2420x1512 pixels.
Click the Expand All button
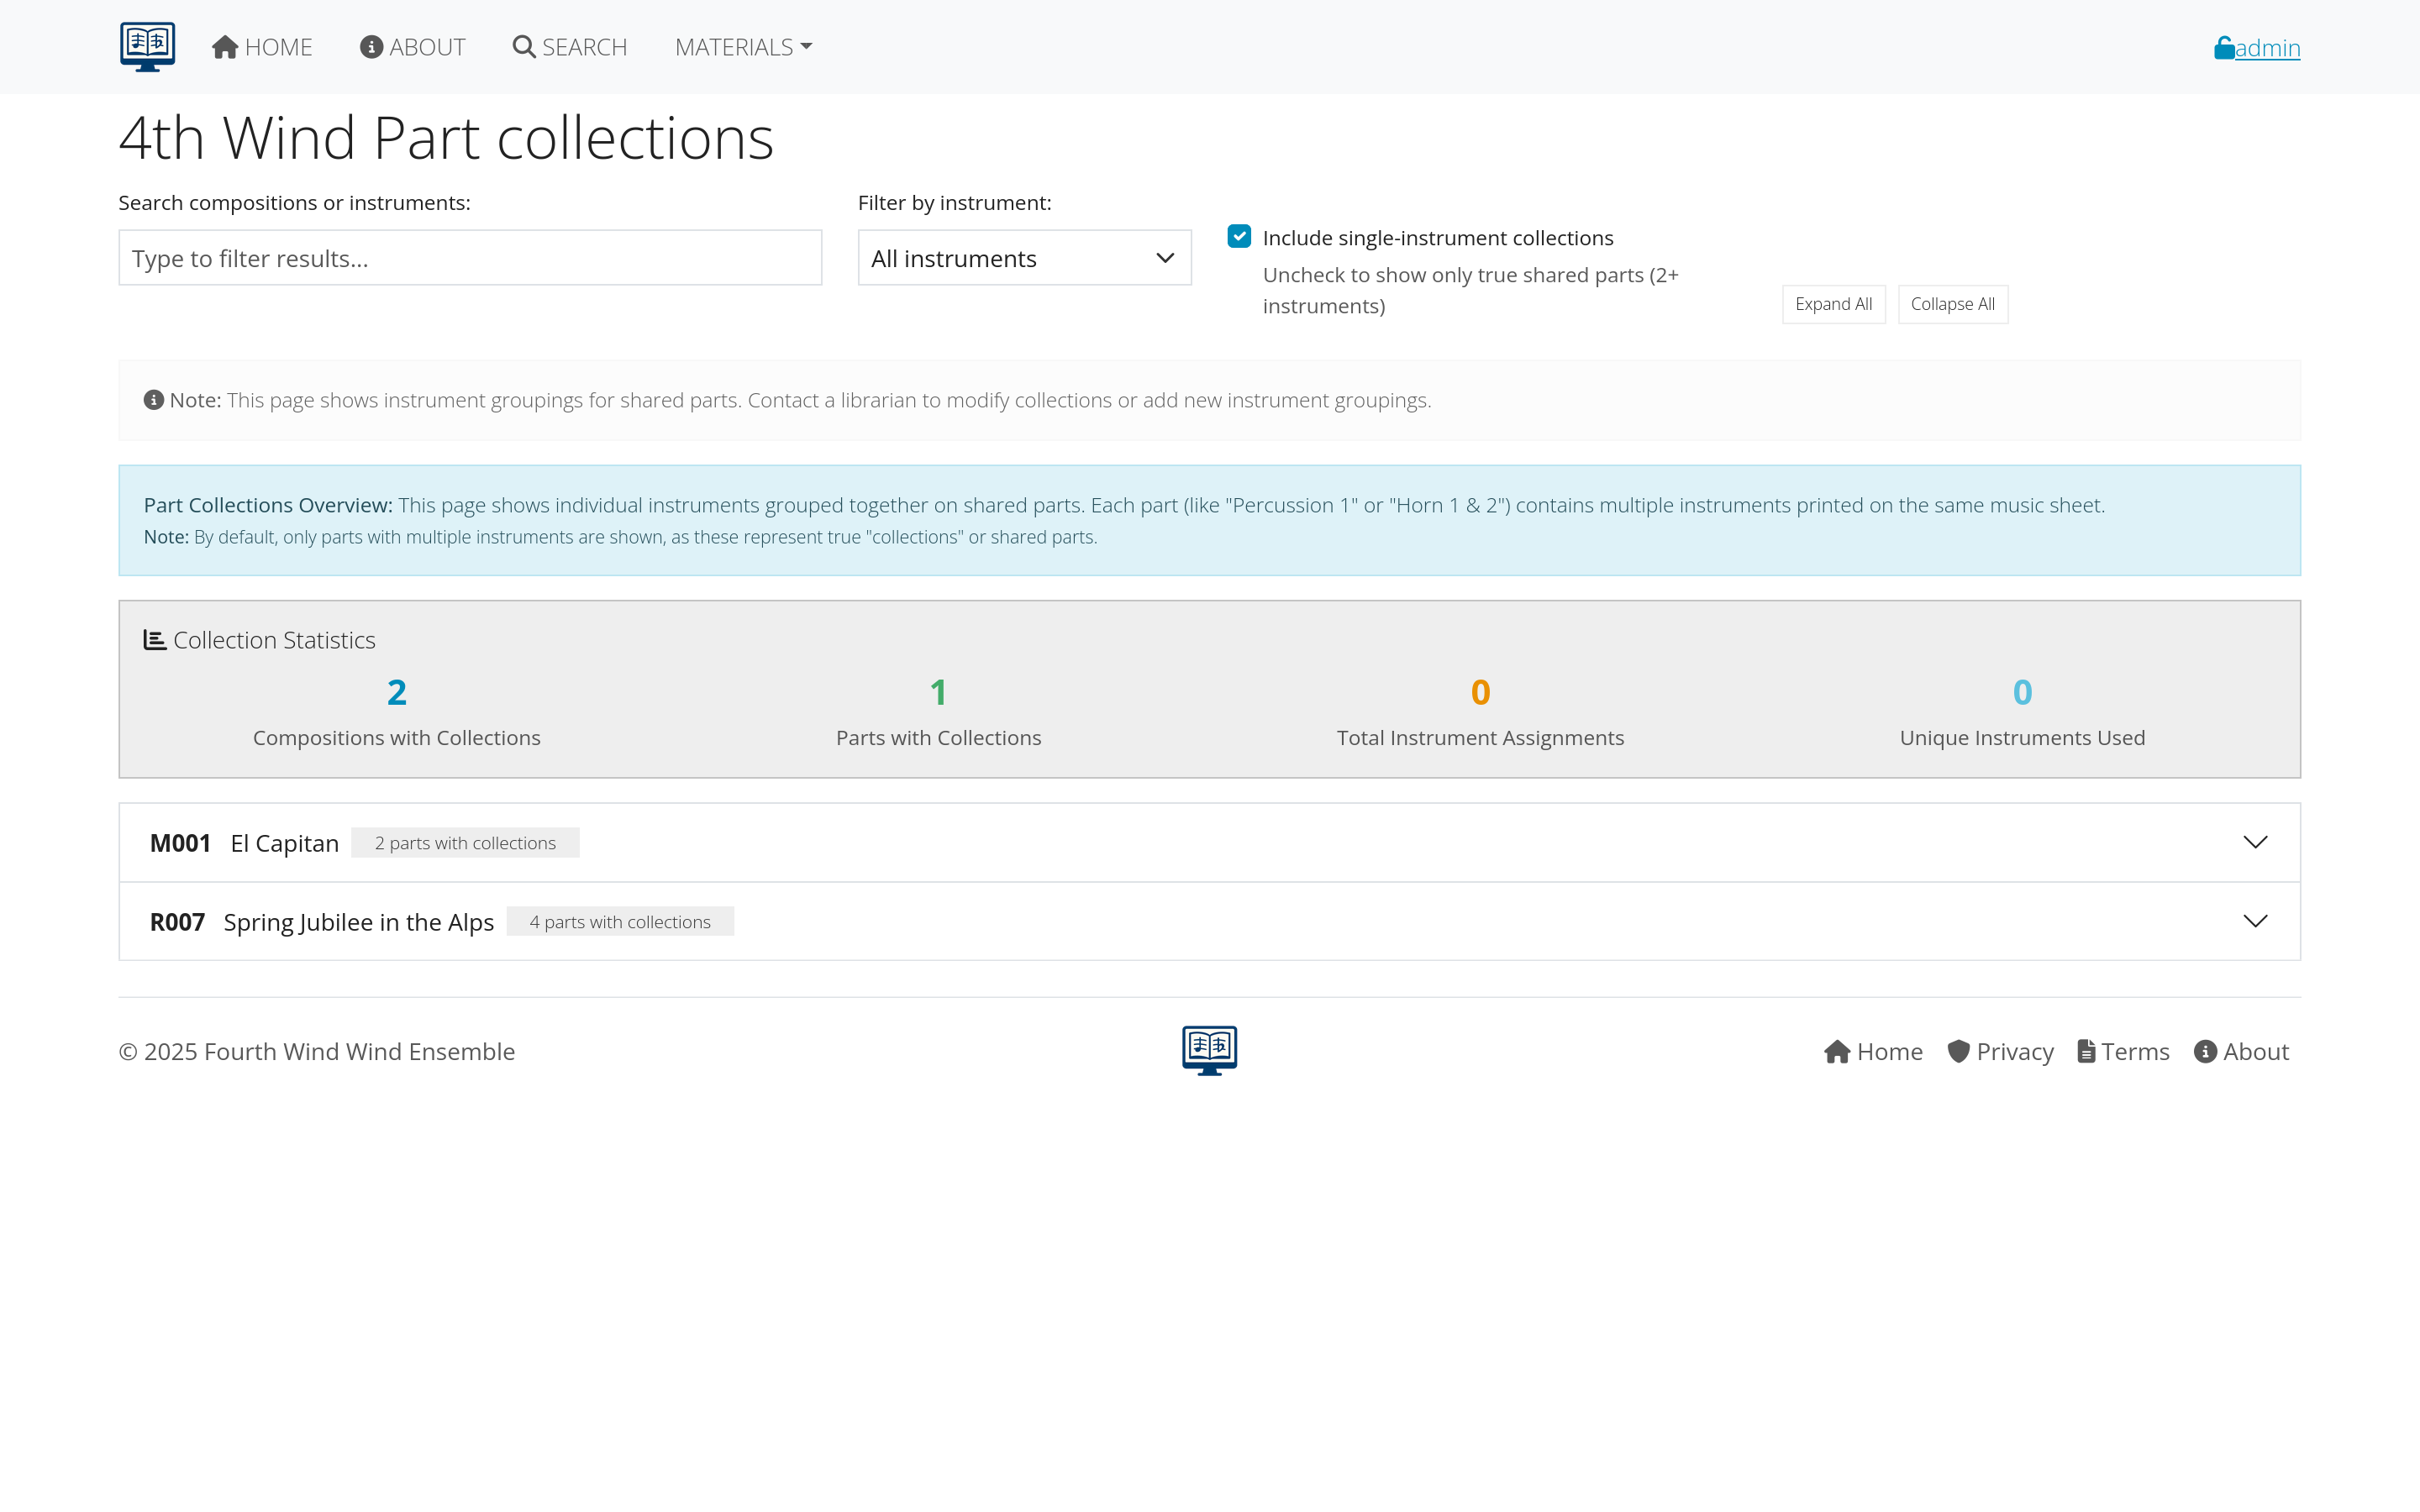coord(1833,303)
